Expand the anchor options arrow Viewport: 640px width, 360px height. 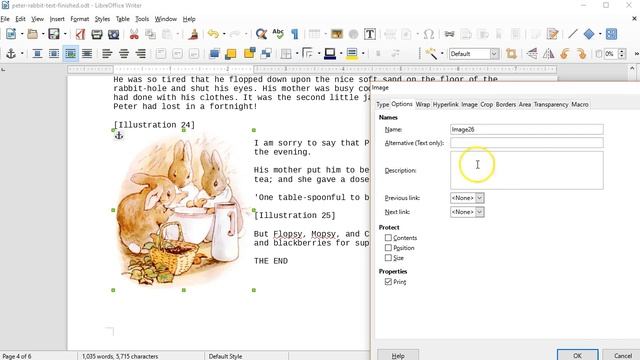[22, 53]
